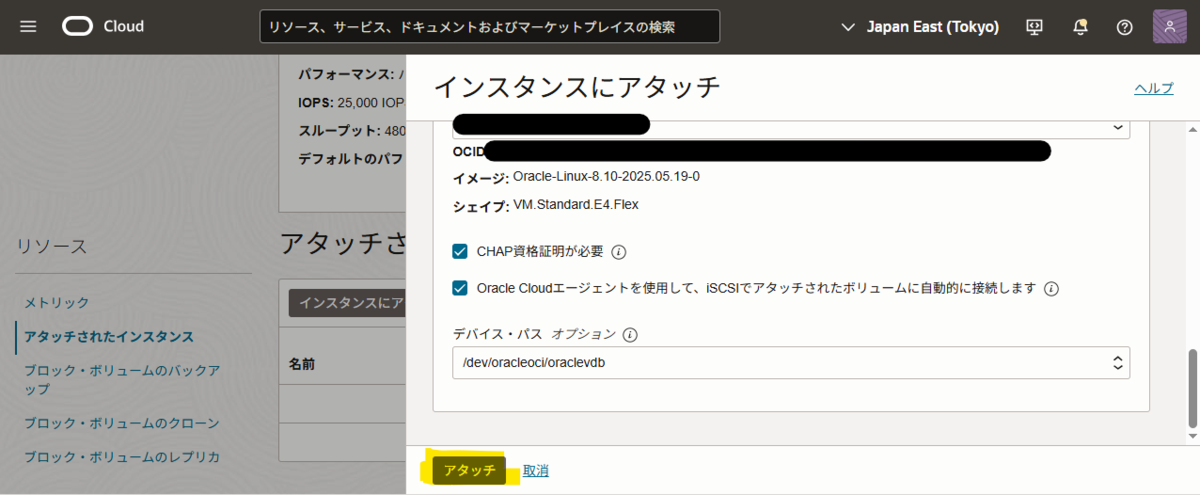1200x495 pixels.
Task: Select ブロック・ボリュームのクローン resource
Action: [x=122, y=423]
